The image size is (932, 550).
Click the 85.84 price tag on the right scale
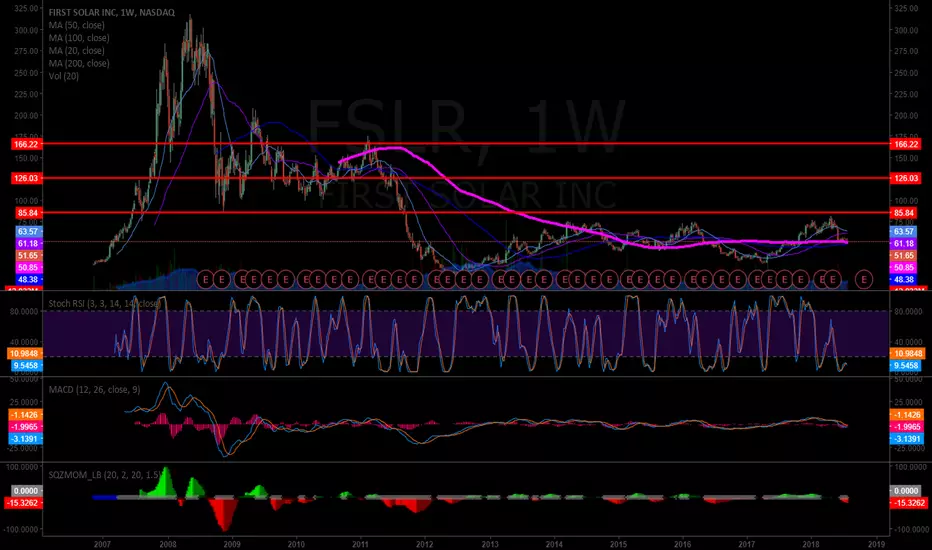click(x=903, y=212)
